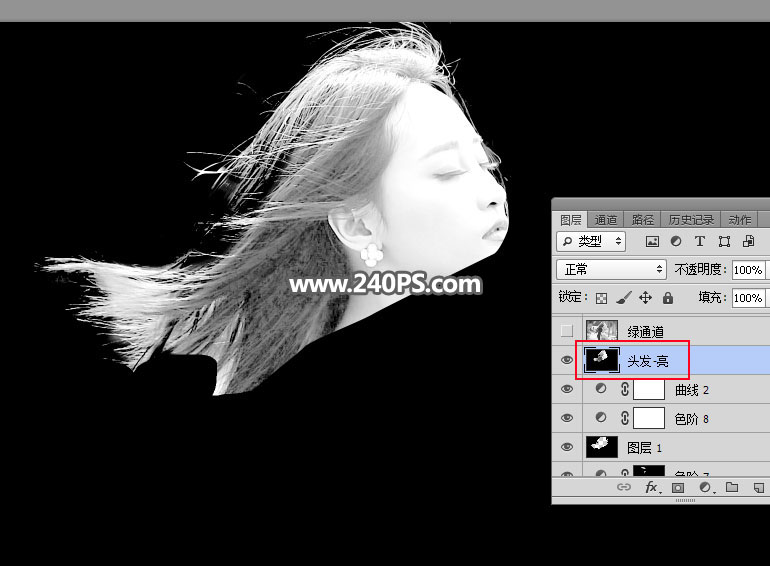The width and height of the screenshot is (770, 566).
Task: Filter layers by pixel layer icon
Action: 652,241
